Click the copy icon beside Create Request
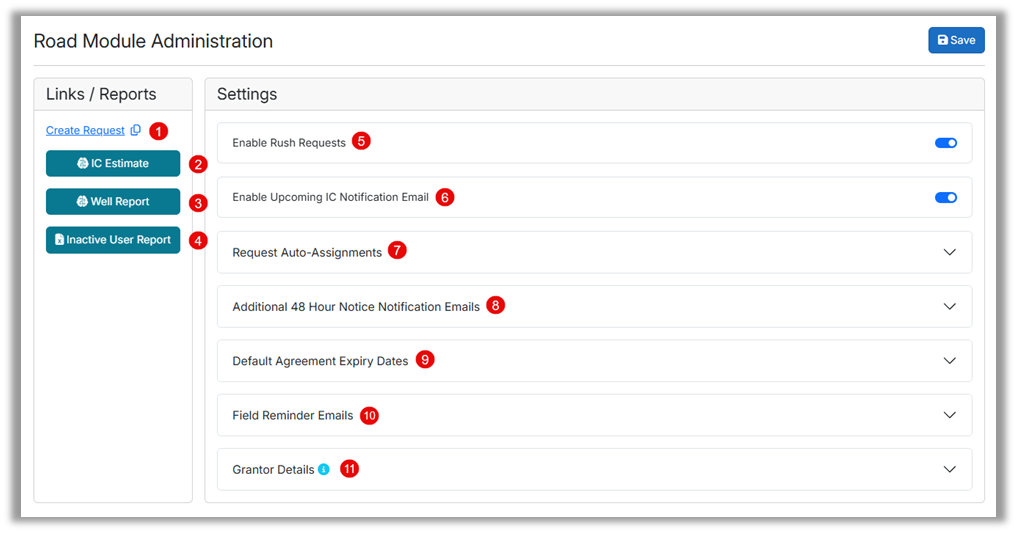 click(136, 130)
